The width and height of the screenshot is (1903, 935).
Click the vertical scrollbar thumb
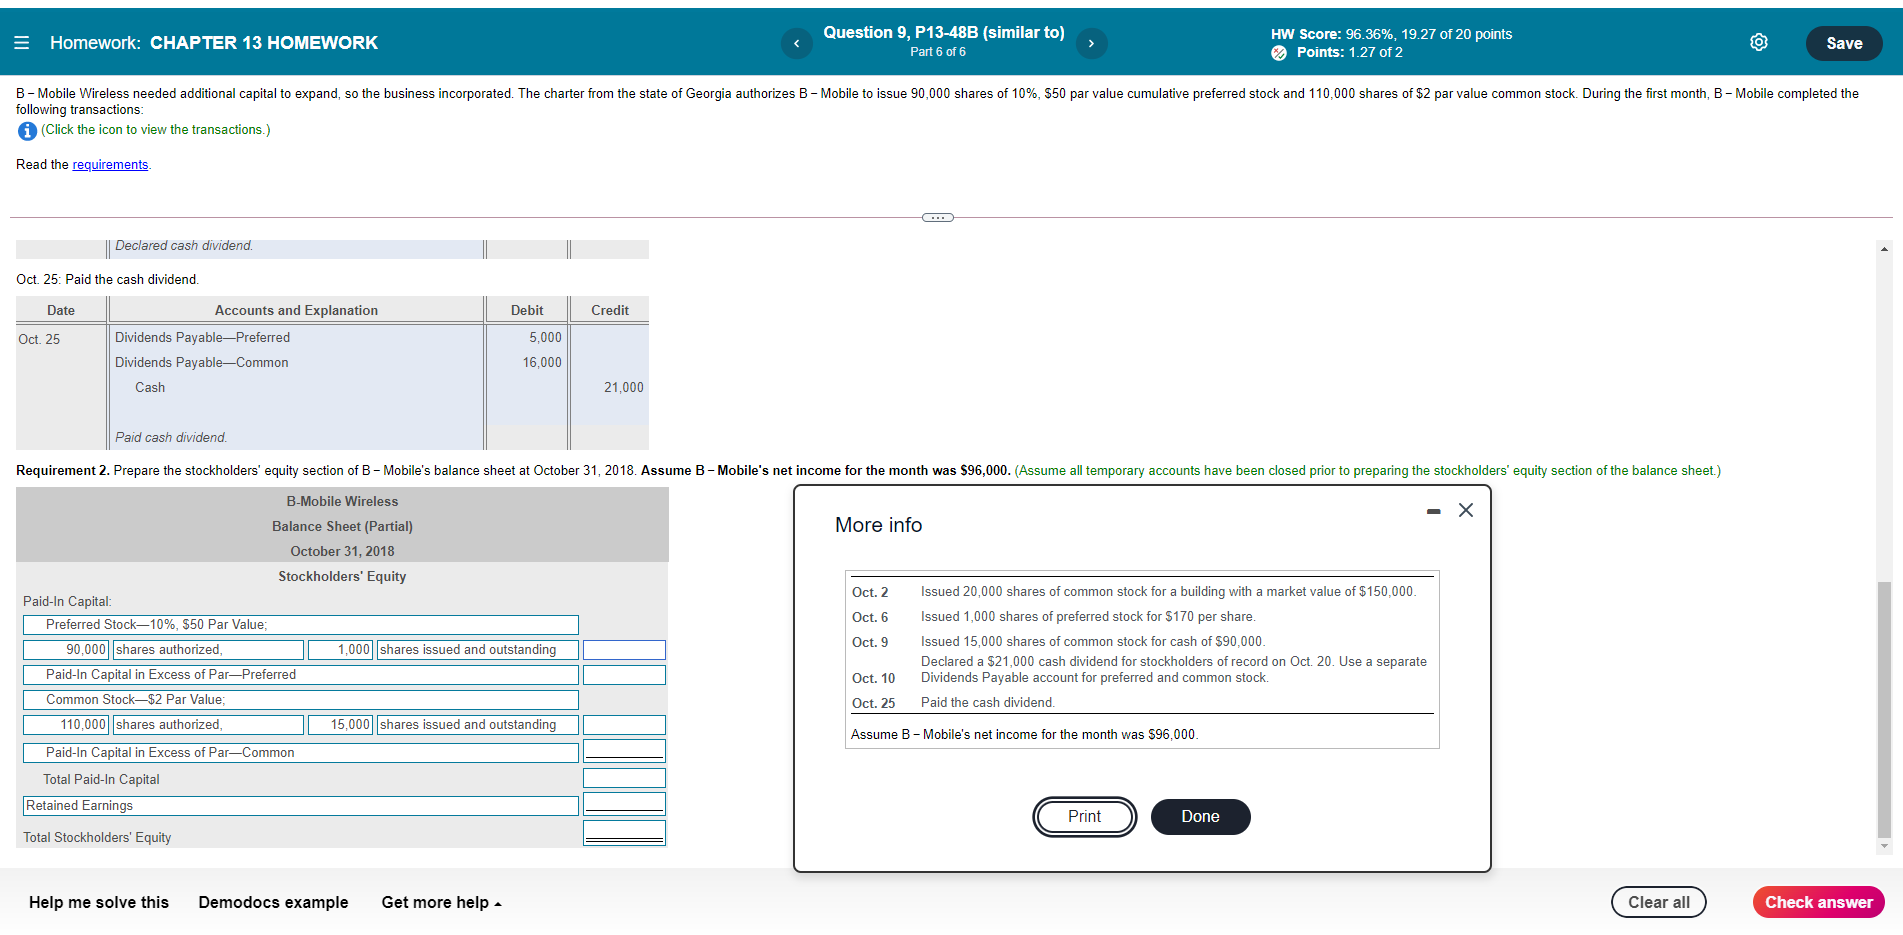tap(1884, 709)
